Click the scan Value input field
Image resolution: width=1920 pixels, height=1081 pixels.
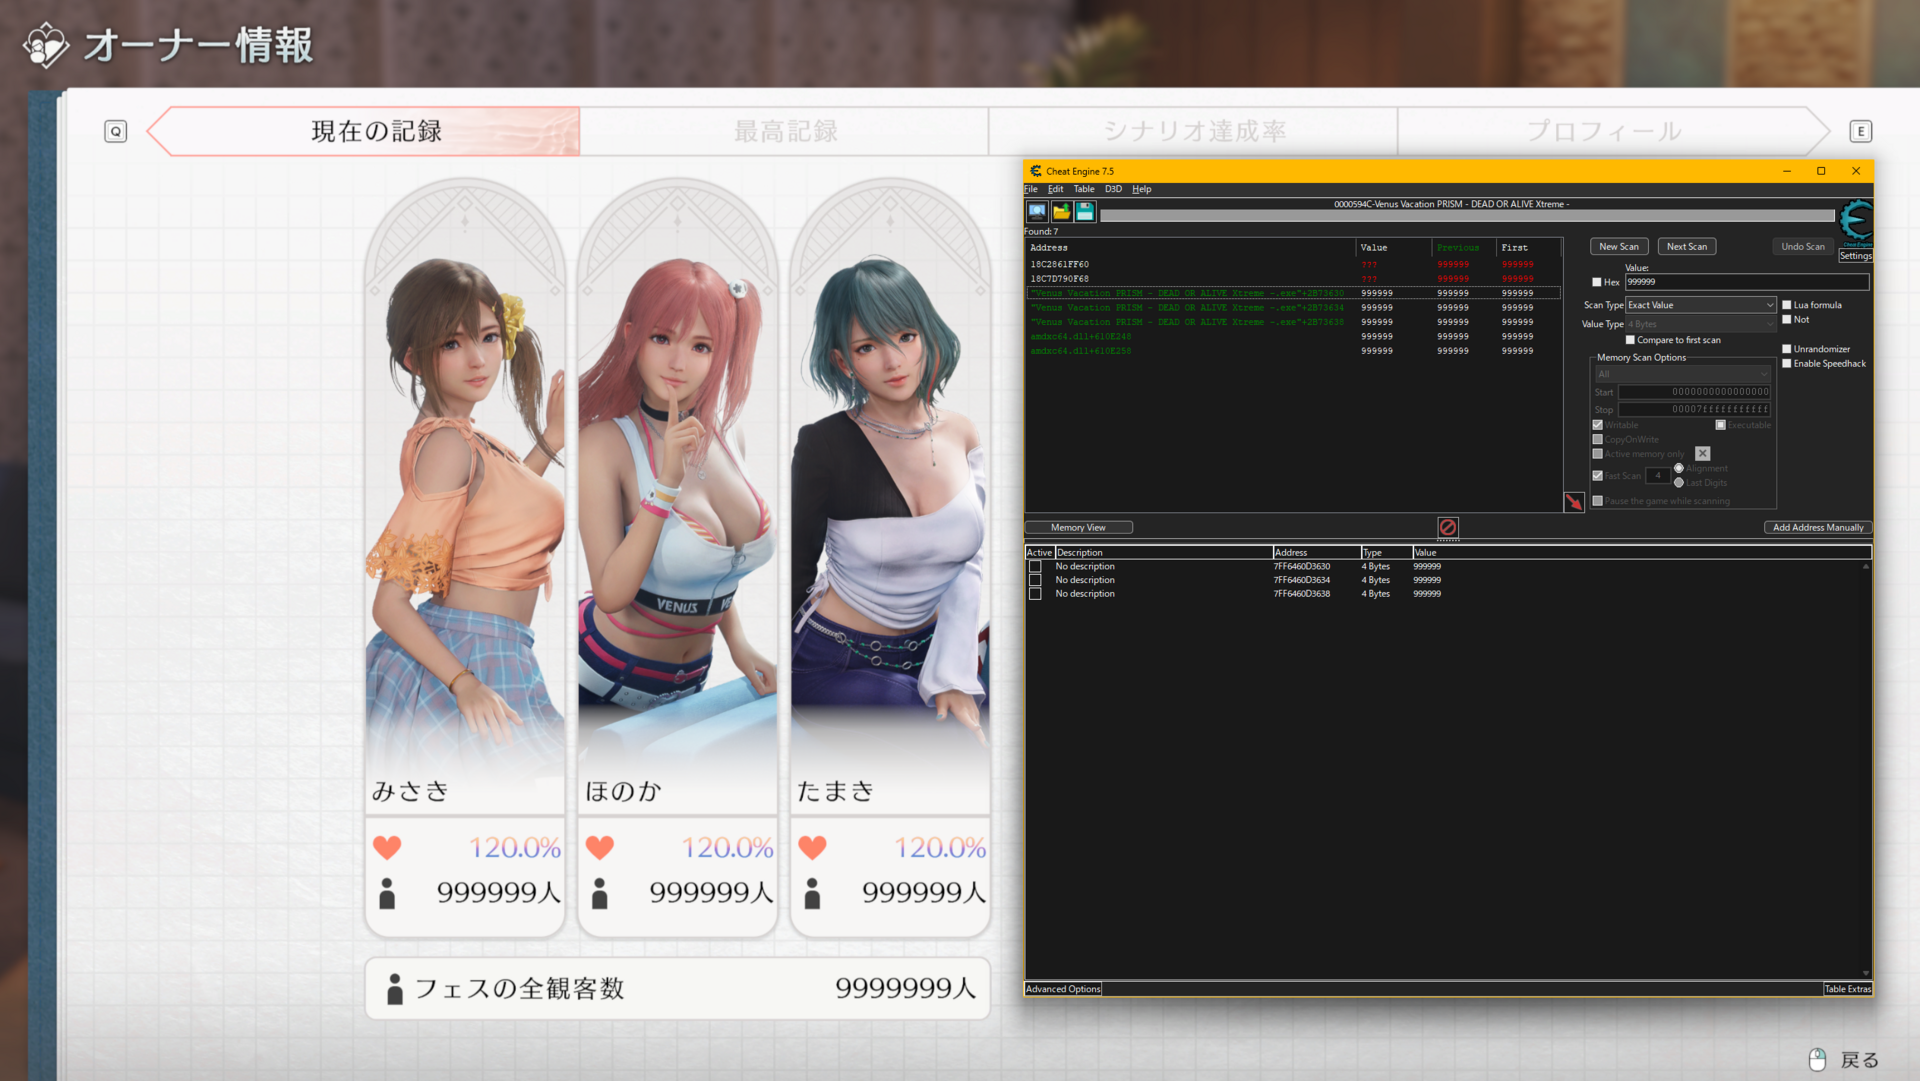pos(1746,282)
